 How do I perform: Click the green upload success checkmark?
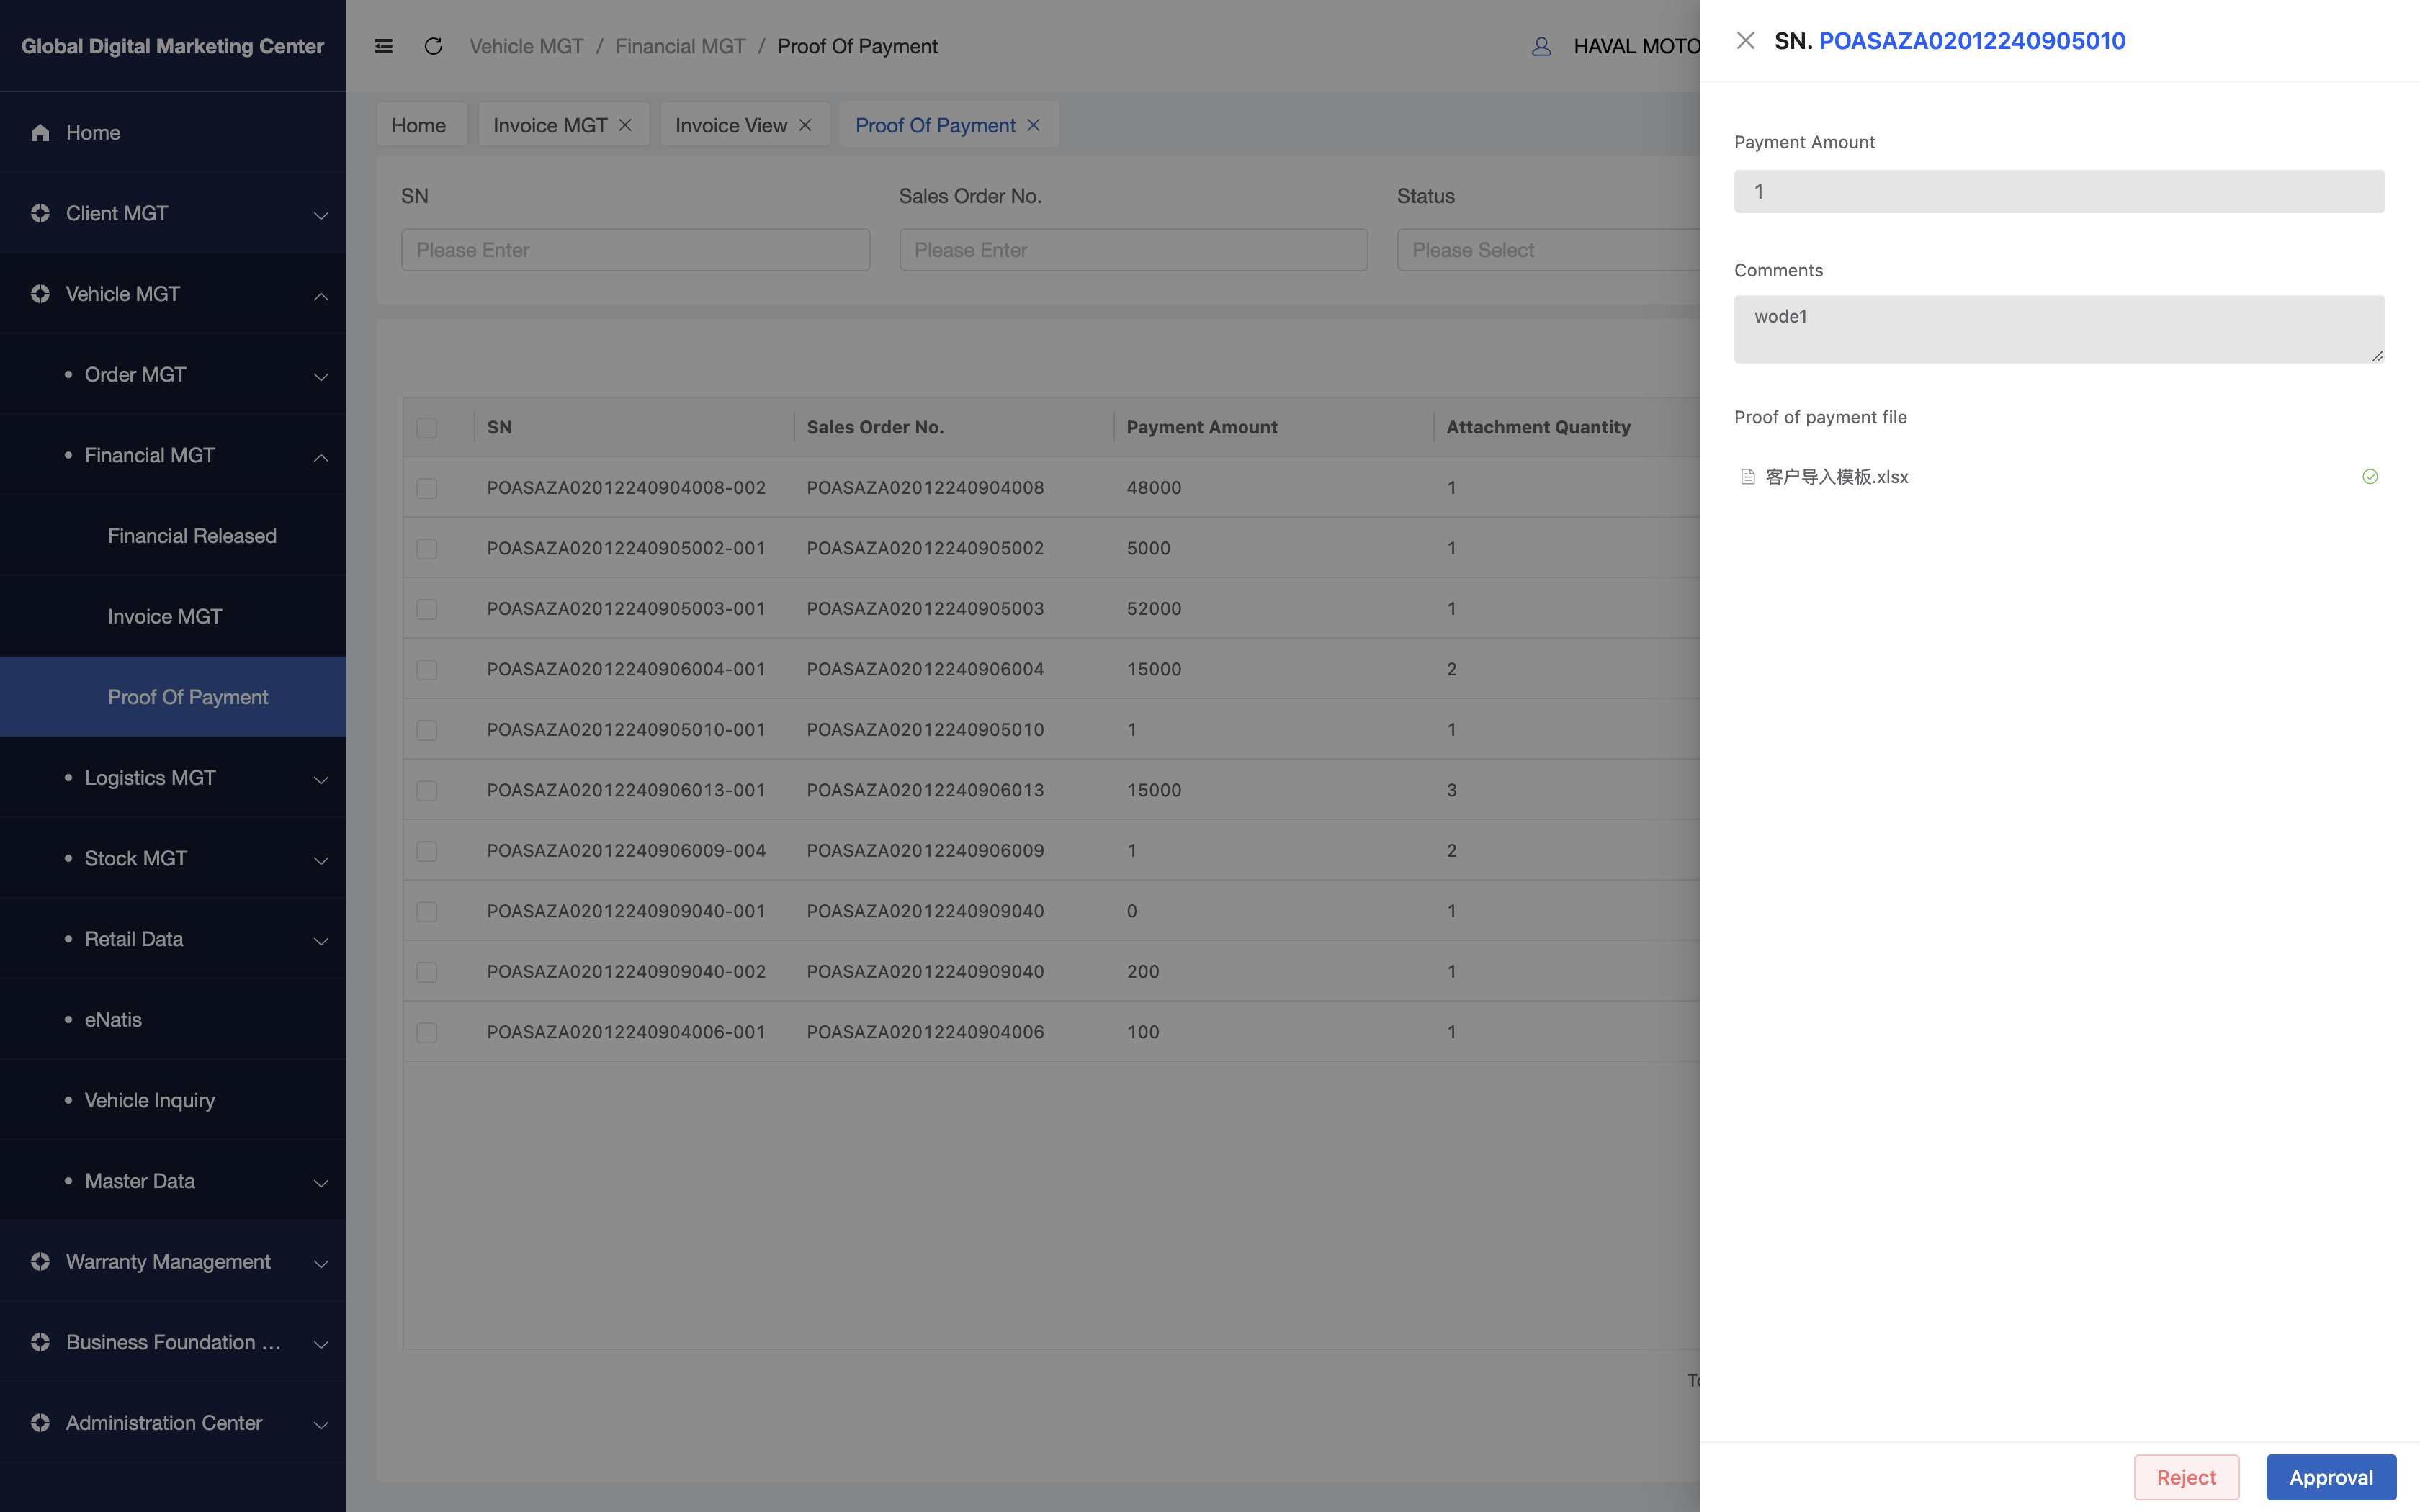2369,477
